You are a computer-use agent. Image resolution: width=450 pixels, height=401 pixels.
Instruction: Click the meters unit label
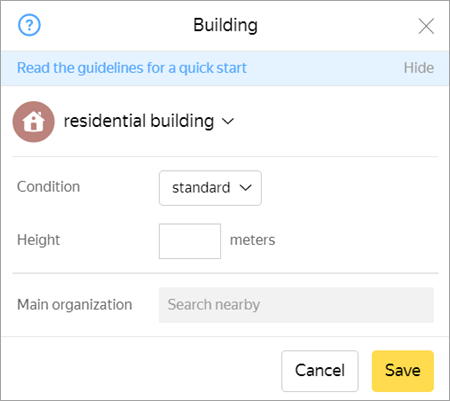[x=253, y=240]
